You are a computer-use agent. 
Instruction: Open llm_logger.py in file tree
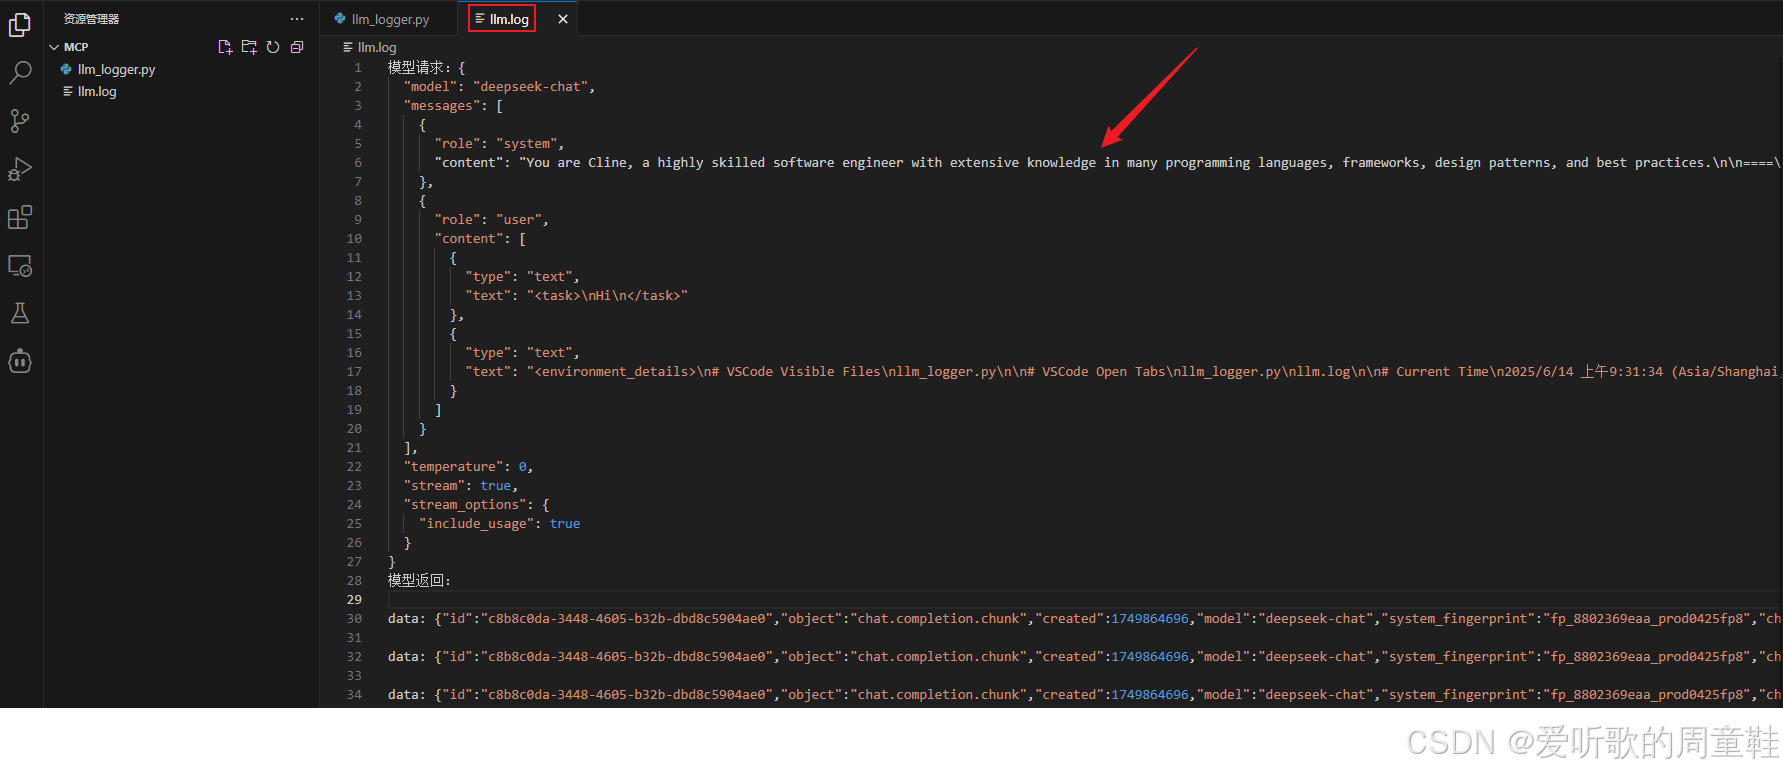pyautogui.click(x=116, y=69)
